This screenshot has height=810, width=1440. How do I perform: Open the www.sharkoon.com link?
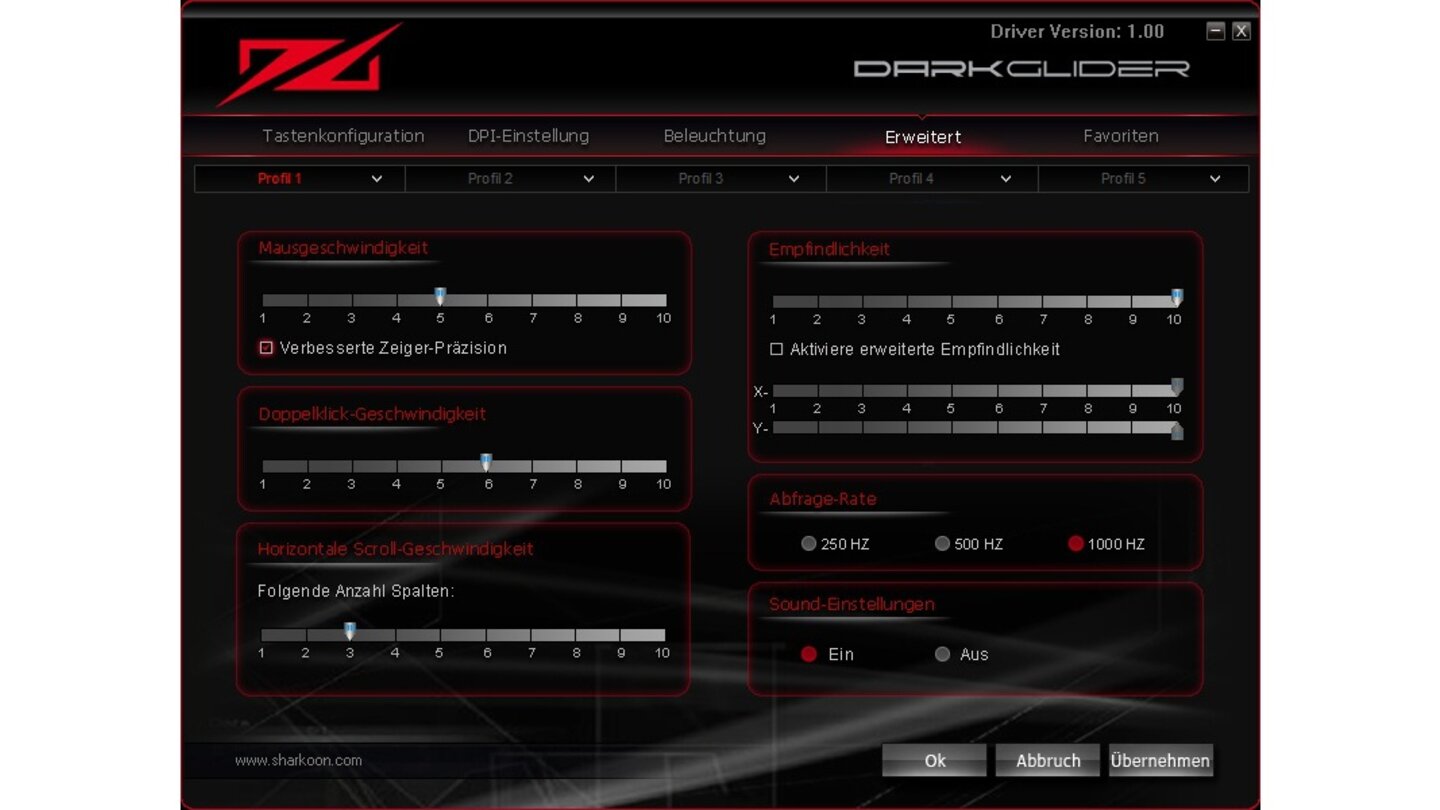click(x=298, y=760)
